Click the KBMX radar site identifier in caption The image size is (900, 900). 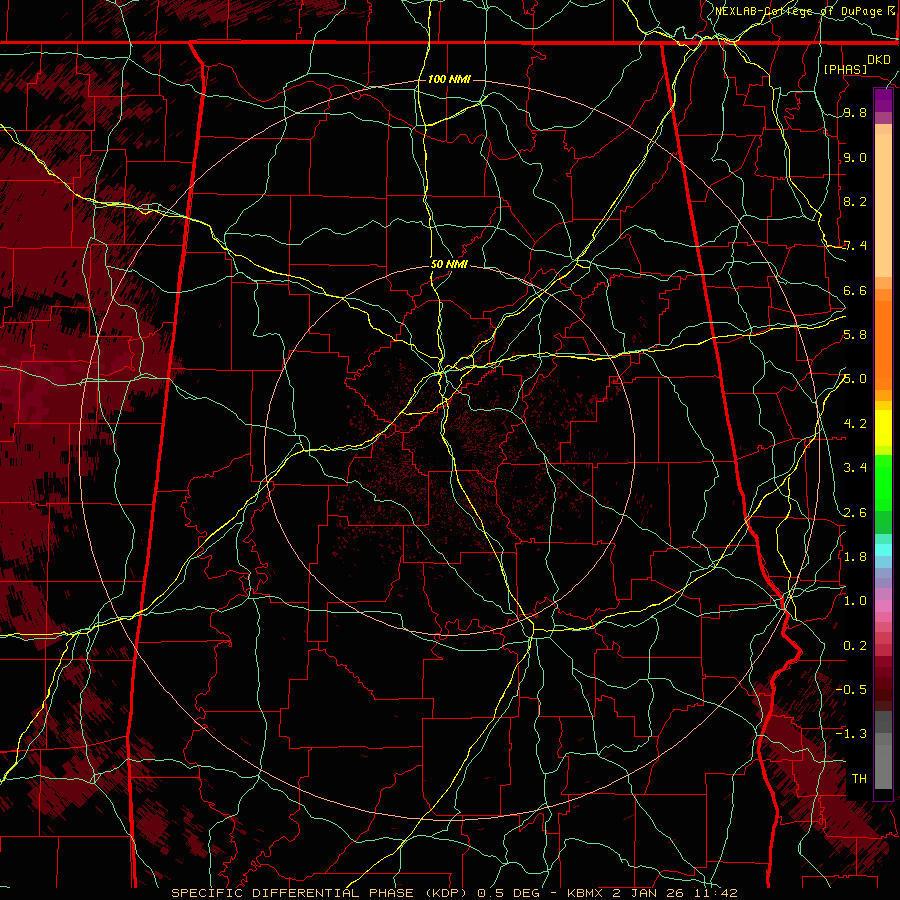pos(584,893)
